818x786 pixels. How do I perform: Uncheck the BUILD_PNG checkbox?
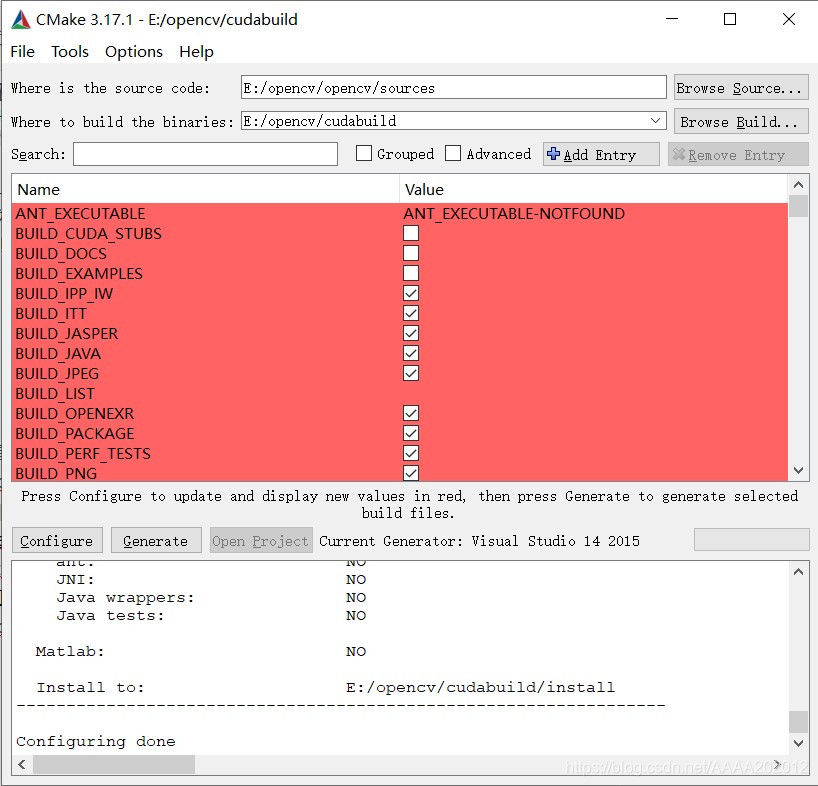pyautogui.click(x=411, y=473)
